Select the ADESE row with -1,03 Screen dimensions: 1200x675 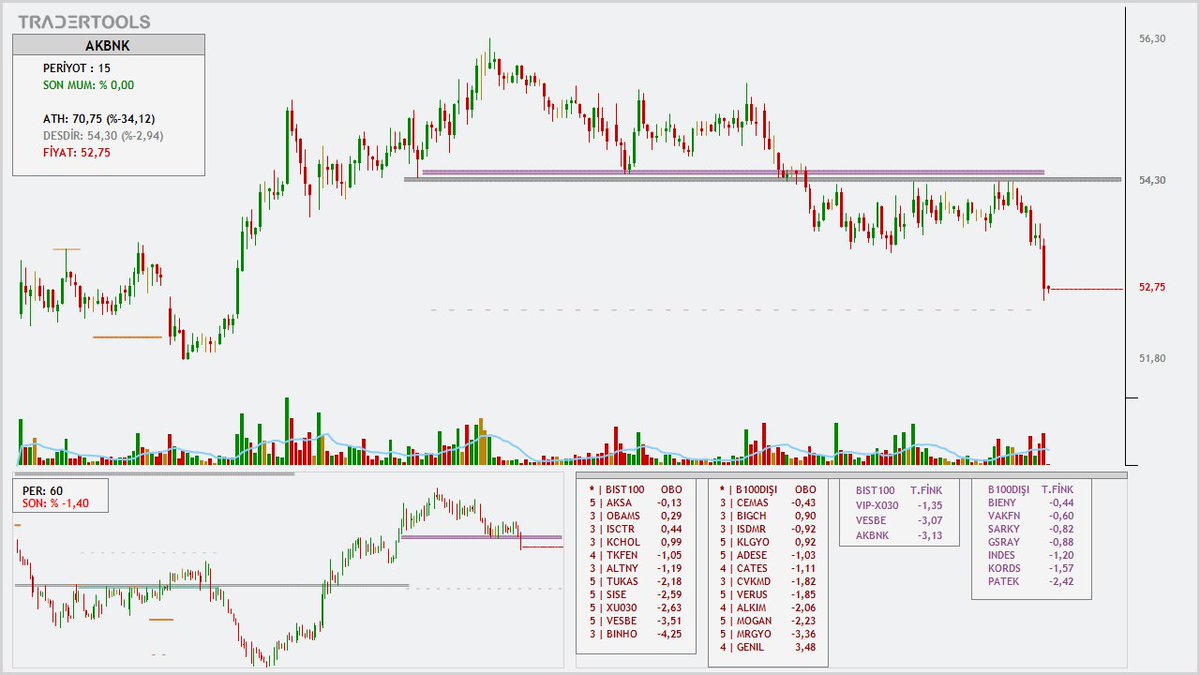768,554
